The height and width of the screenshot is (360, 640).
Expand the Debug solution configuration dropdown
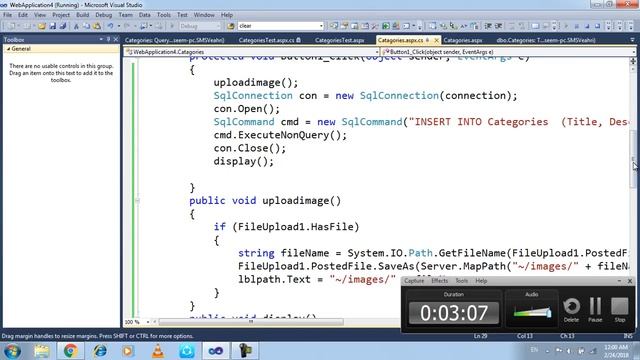click(218, 26)
